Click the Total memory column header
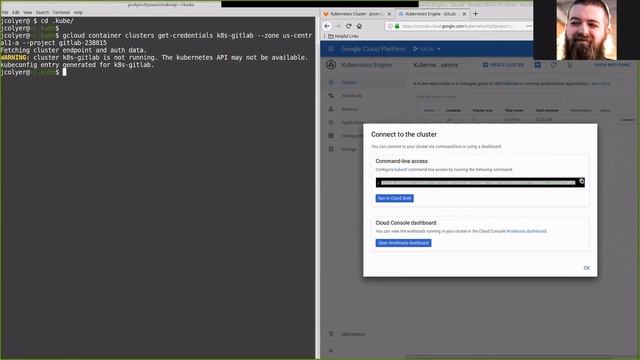Viewport: 640px width, 360px height. point(547,111)
